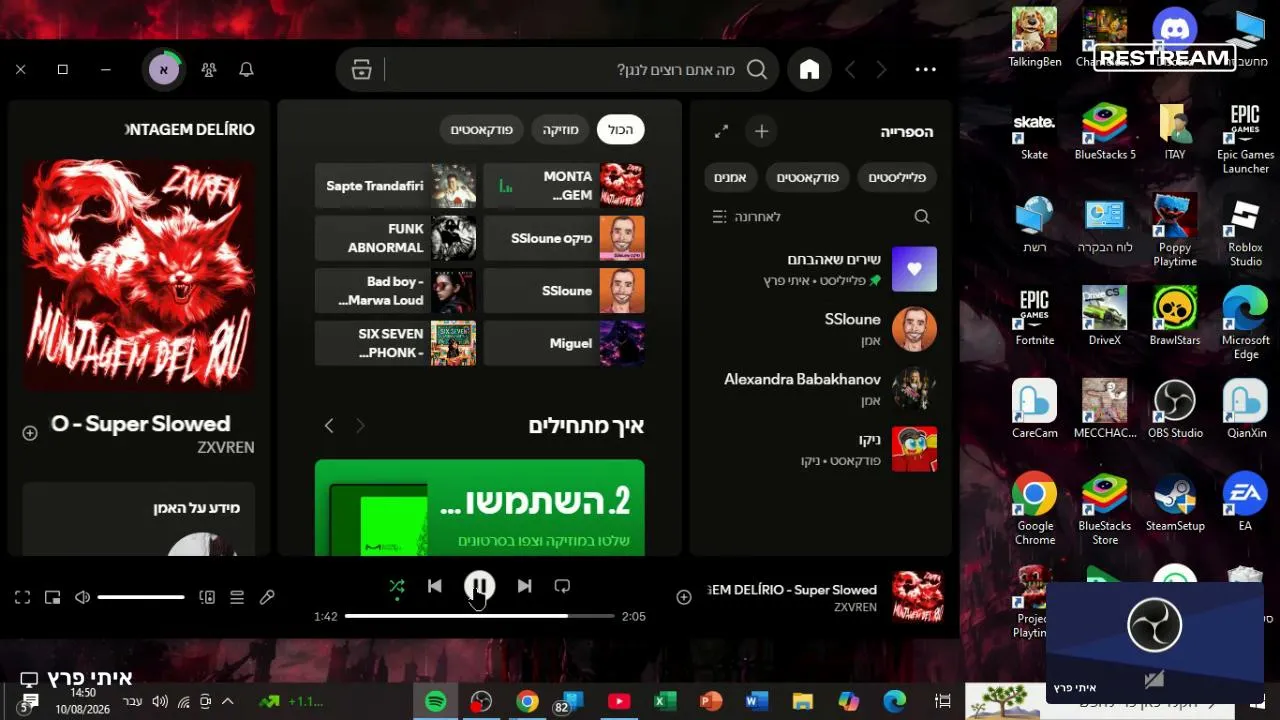The height and width of the screenshot is (720, 1280).
Task: Switch to the מוזיקה tab
Action: click(561, 130)
